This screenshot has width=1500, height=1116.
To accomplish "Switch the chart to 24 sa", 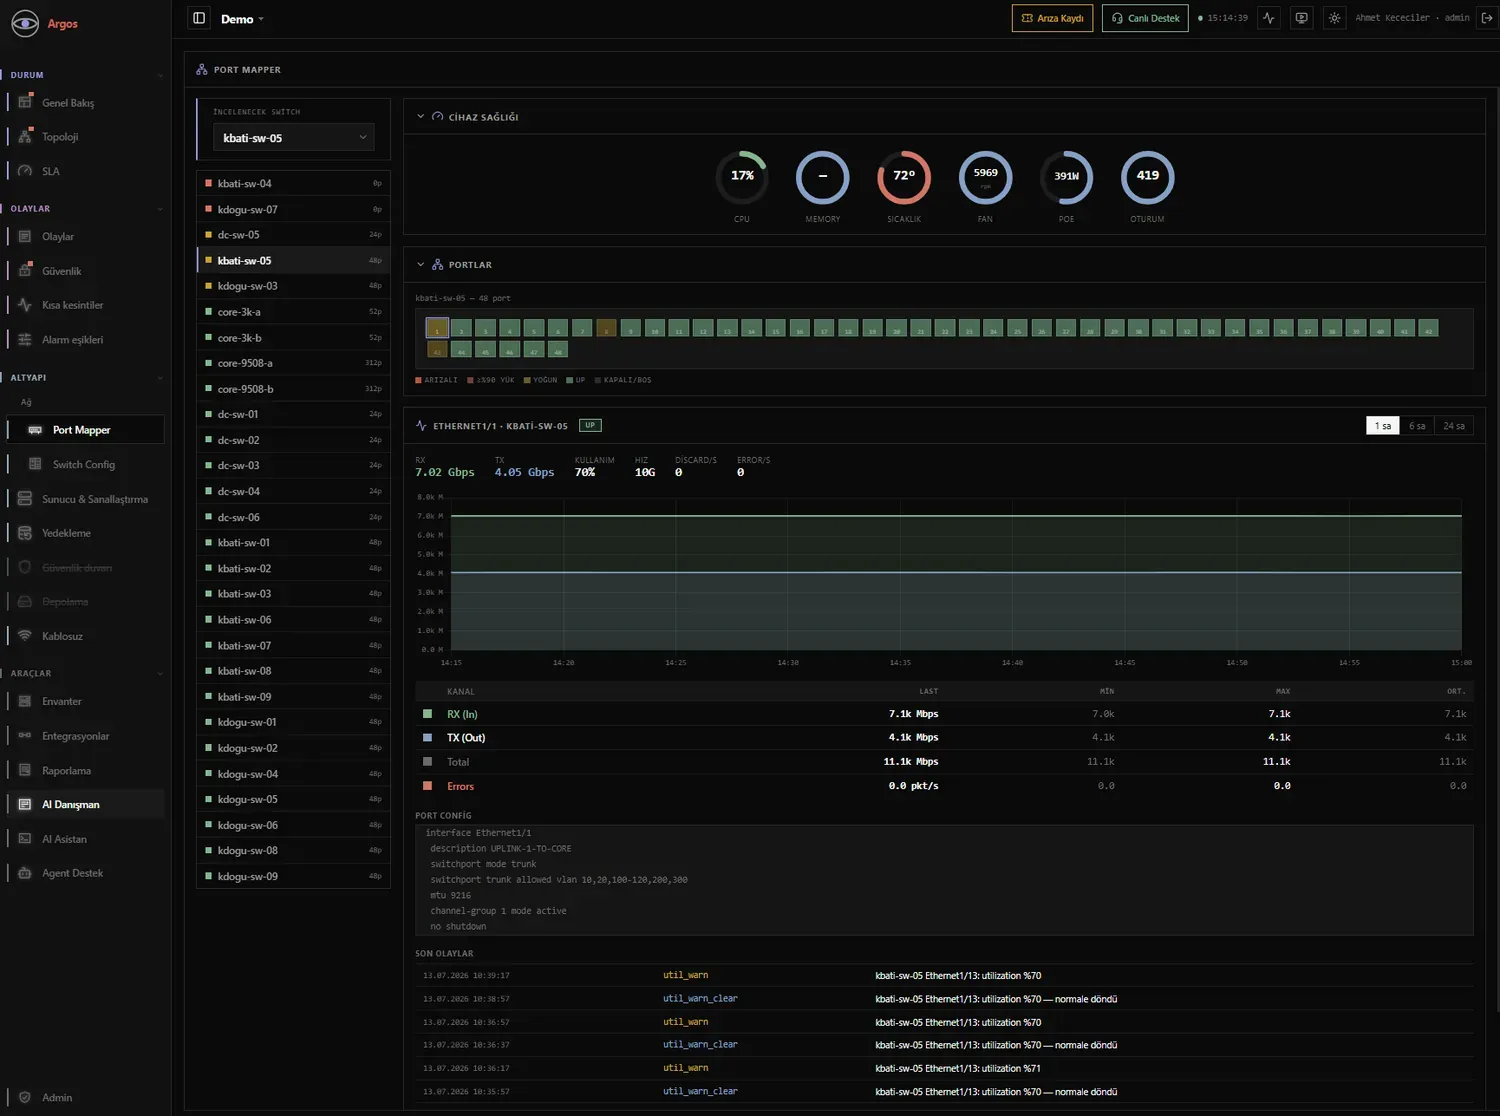I will (1454, 426).
